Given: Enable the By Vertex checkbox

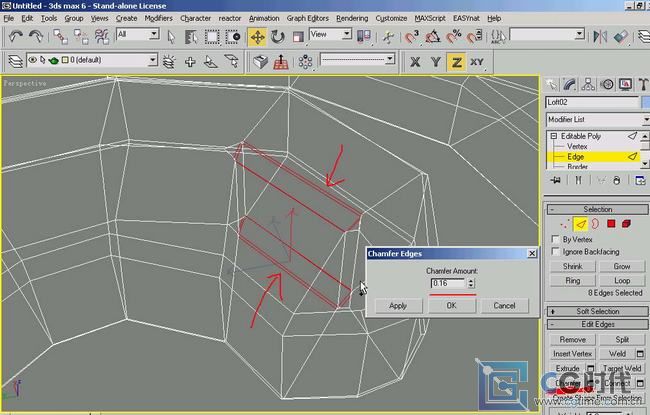Looking at the screenshot, I should [555, 239].
